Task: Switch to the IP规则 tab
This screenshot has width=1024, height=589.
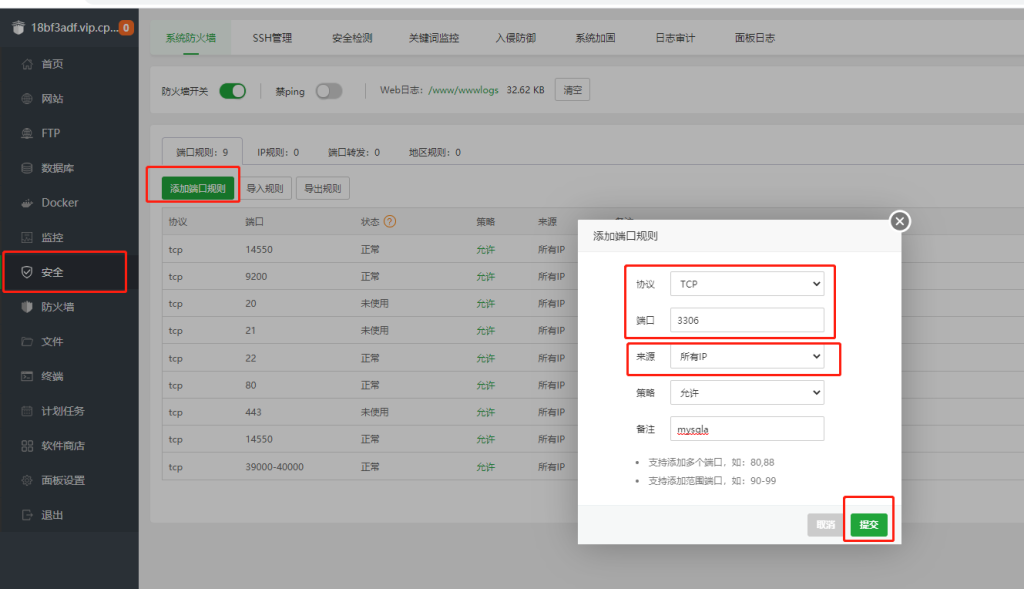Action: [278, 153]
